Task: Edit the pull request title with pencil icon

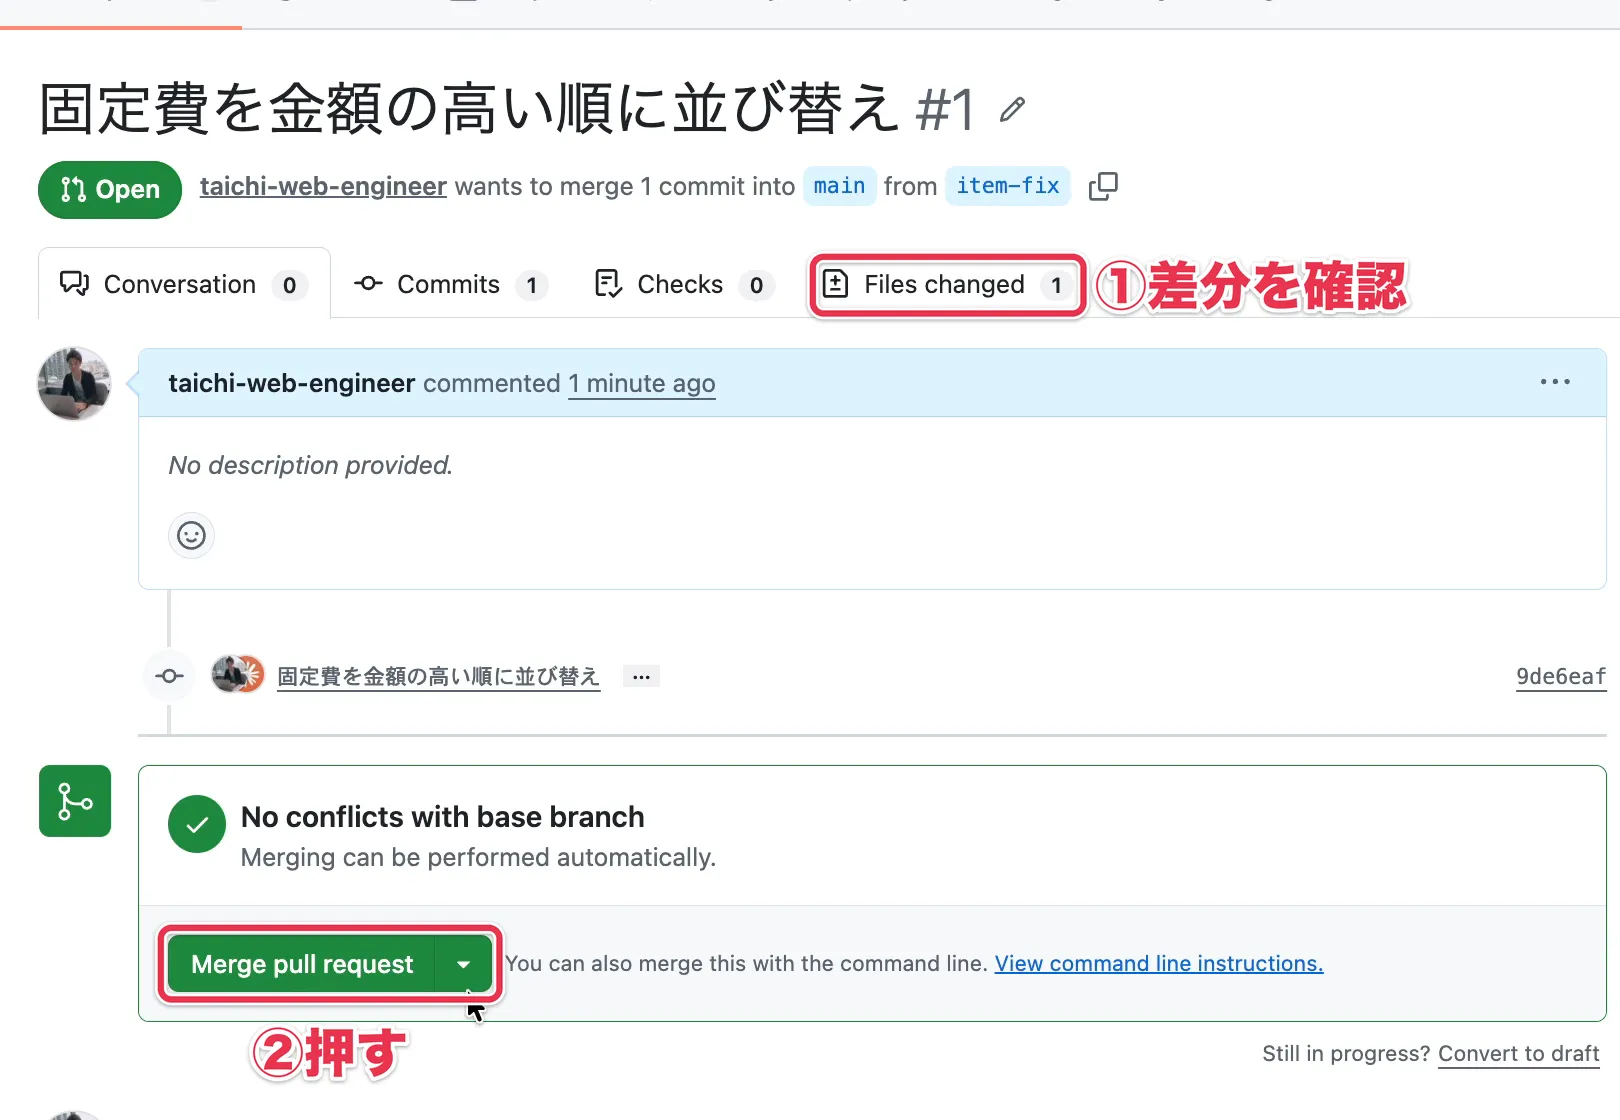Action: pos(1012,109)
